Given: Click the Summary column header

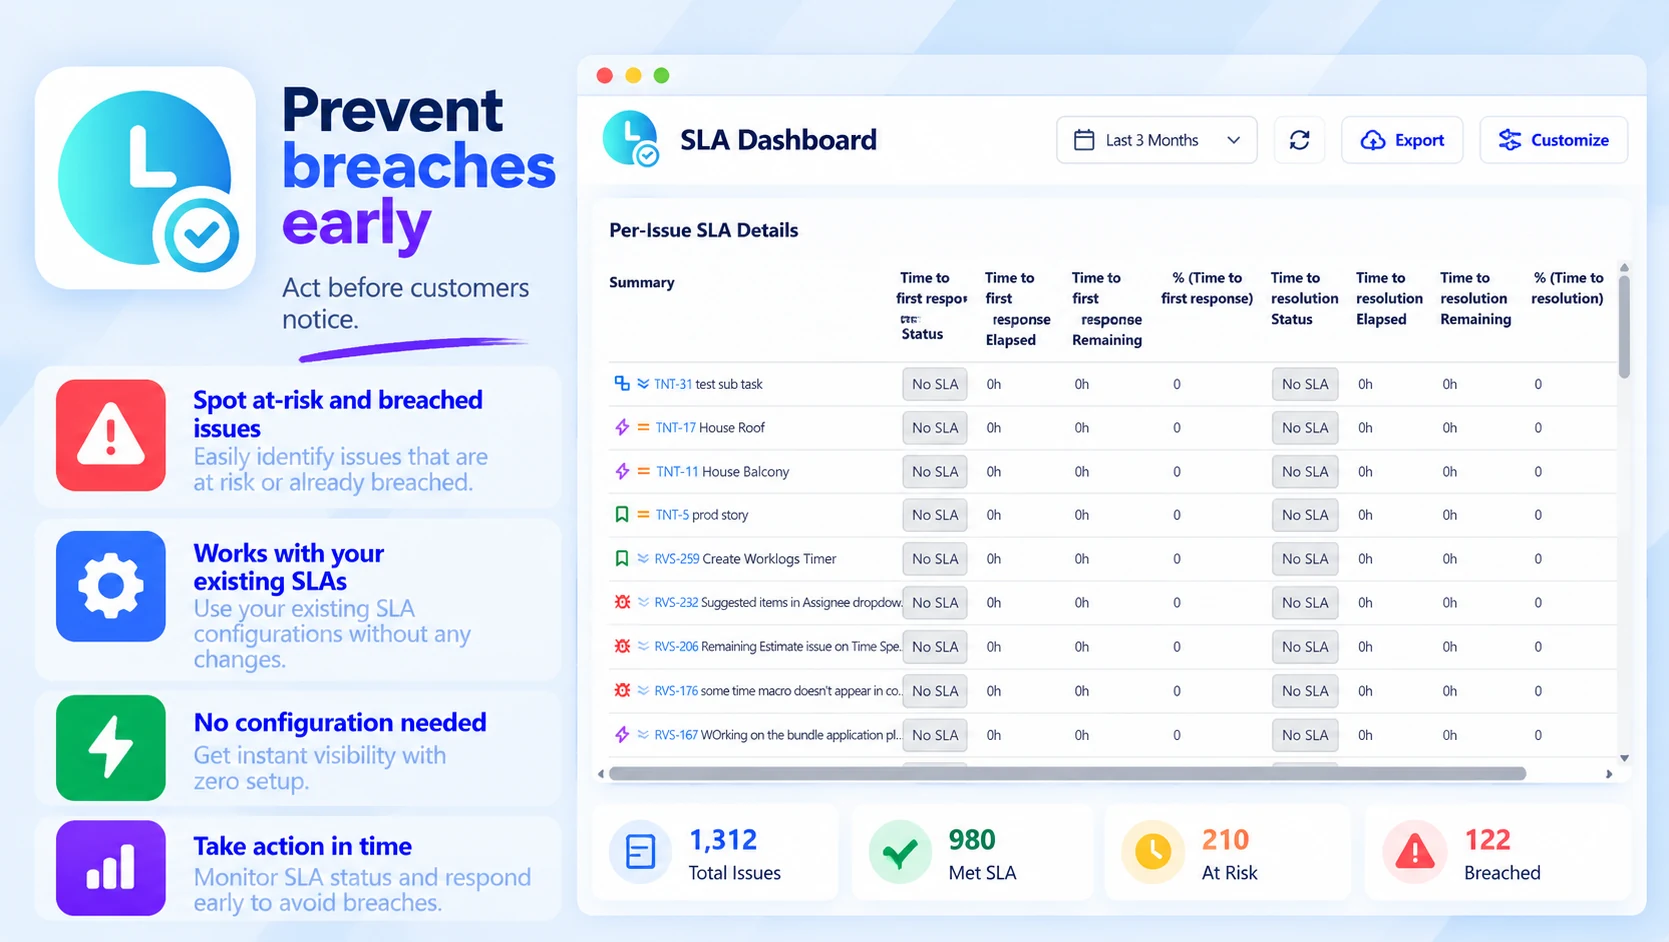Looking at the screenshot, I should coord(642,283).
